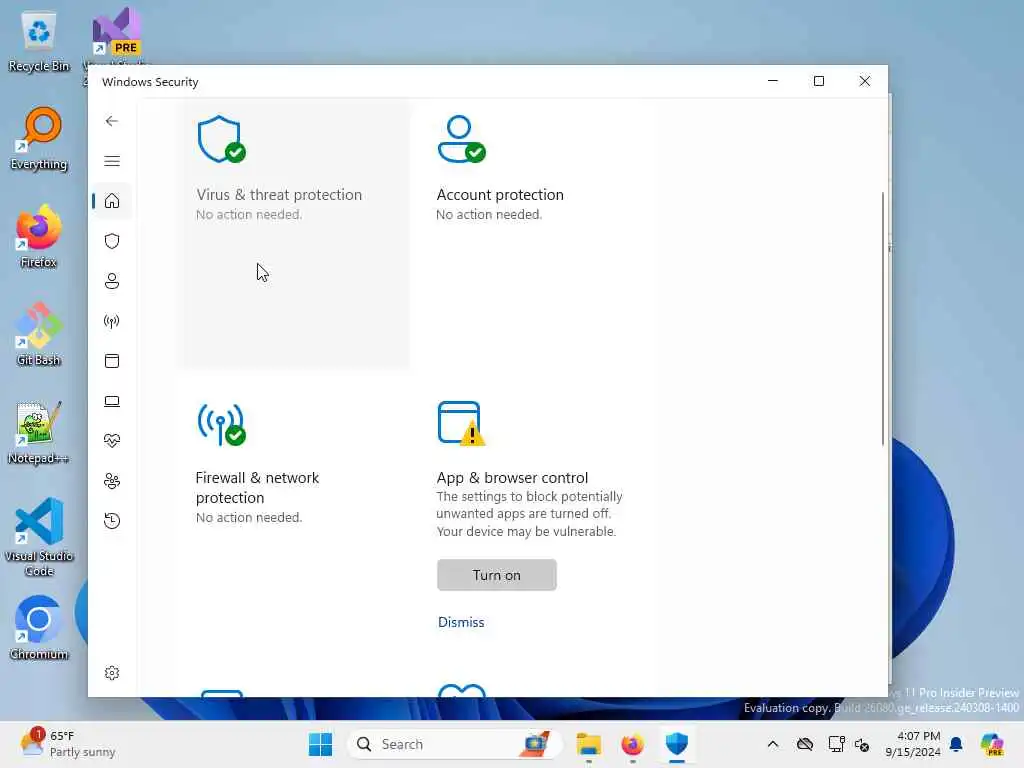The width and height of the screenshot is (1024, 768).
Task: Open Firewall & network protection heading
Action: point(257,487)
